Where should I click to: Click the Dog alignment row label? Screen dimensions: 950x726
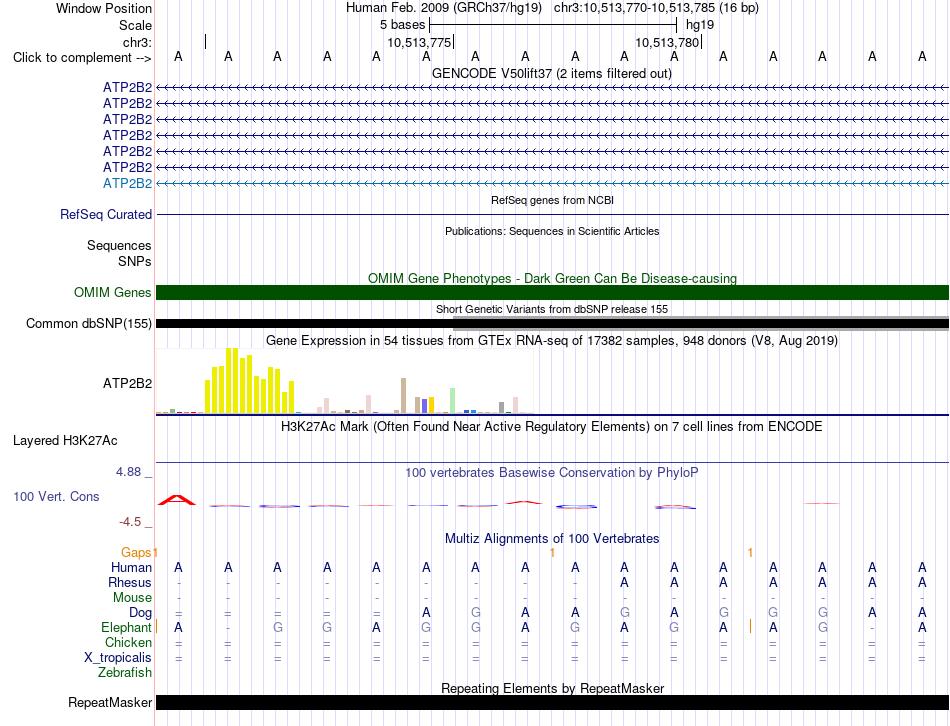click(141, 613)
